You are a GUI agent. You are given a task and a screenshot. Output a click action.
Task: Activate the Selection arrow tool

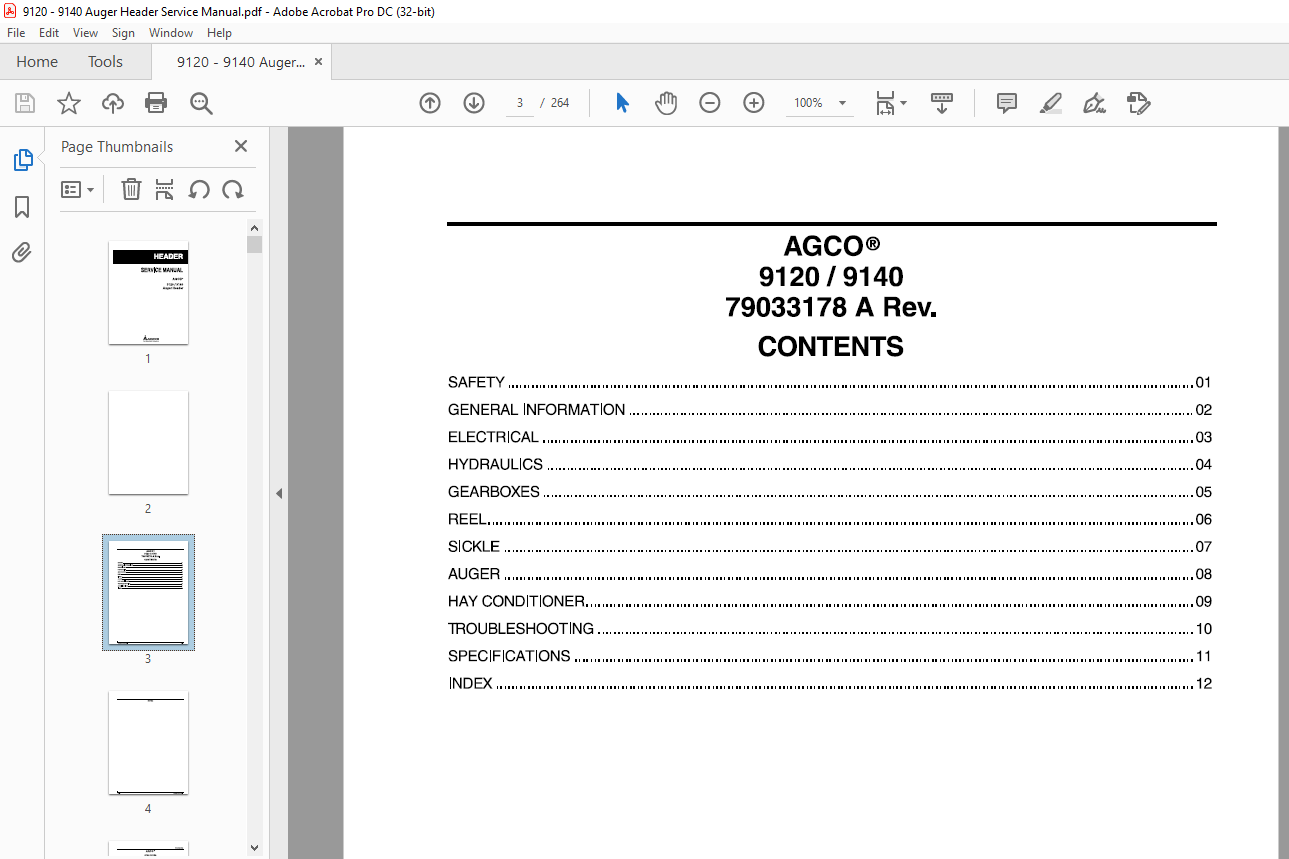click(622, 103)
